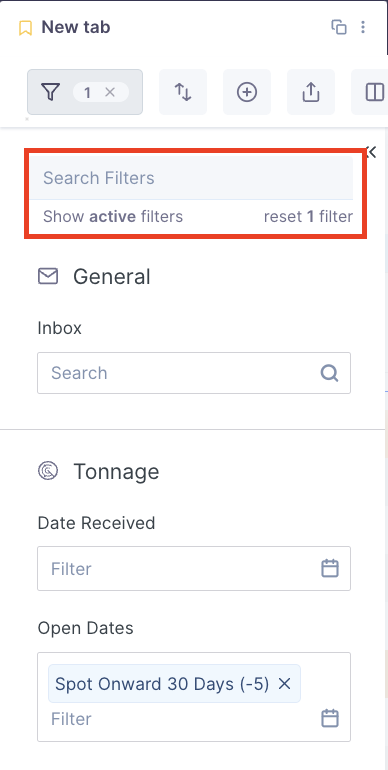Open the sort arrows toolbar button
Viewport: 388px width, 770px height.
point(183,92)
